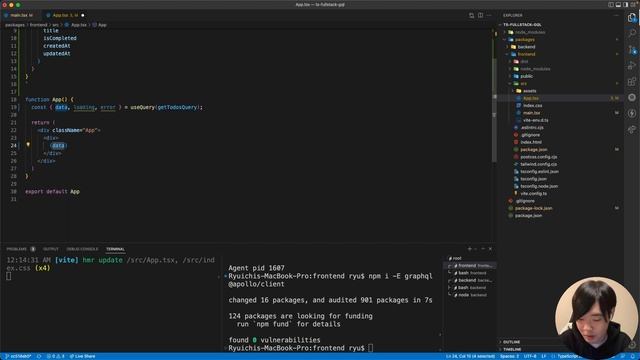Click the lightbulb quick-fix icon on line 24

click(28, 145)
